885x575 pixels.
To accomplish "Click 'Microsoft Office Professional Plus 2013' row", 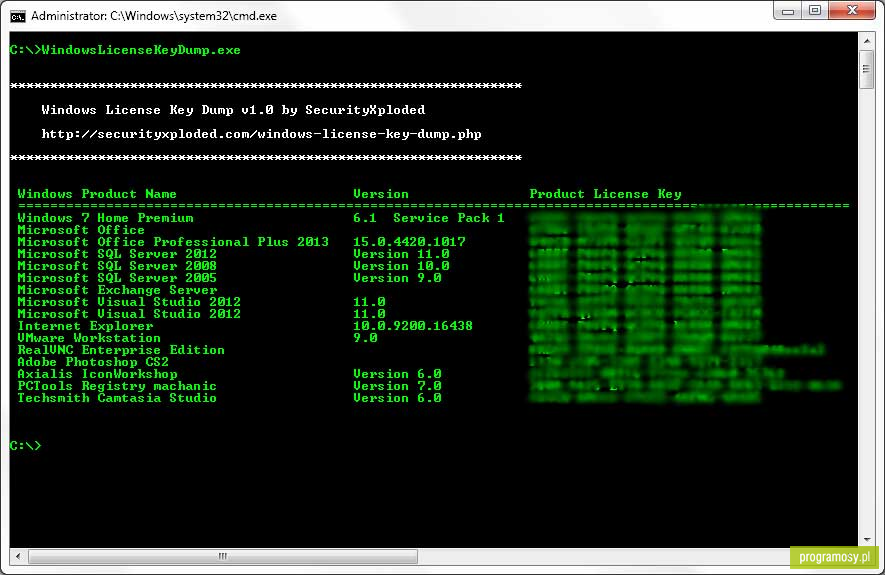I will click(173, 242).
